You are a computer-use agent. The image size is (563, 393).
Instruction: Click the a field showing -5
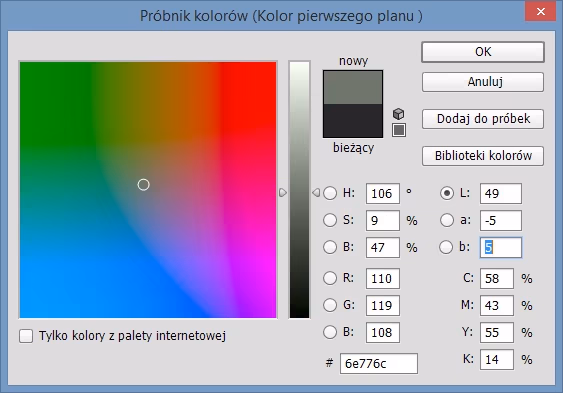501,220
